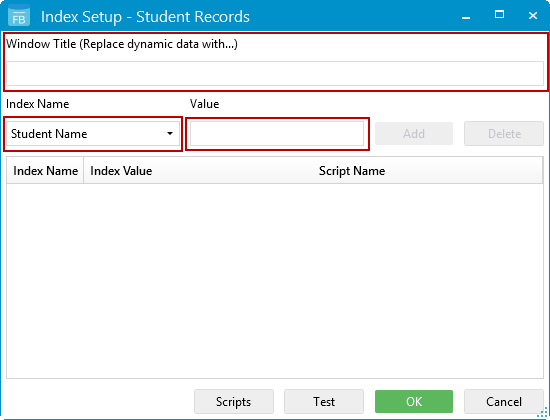
Task: Sort by the Index Value column header
Action: pyautogui.click(x=121, y=171)
